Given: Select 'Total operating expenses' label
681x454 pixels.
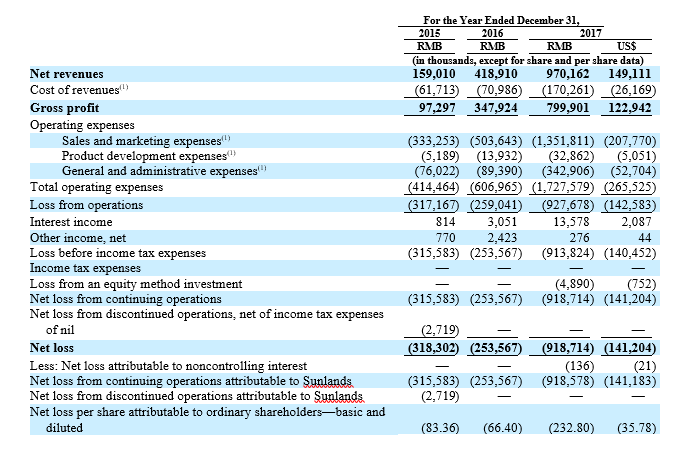Looking at the screenshot, I should tap(96, 187).
